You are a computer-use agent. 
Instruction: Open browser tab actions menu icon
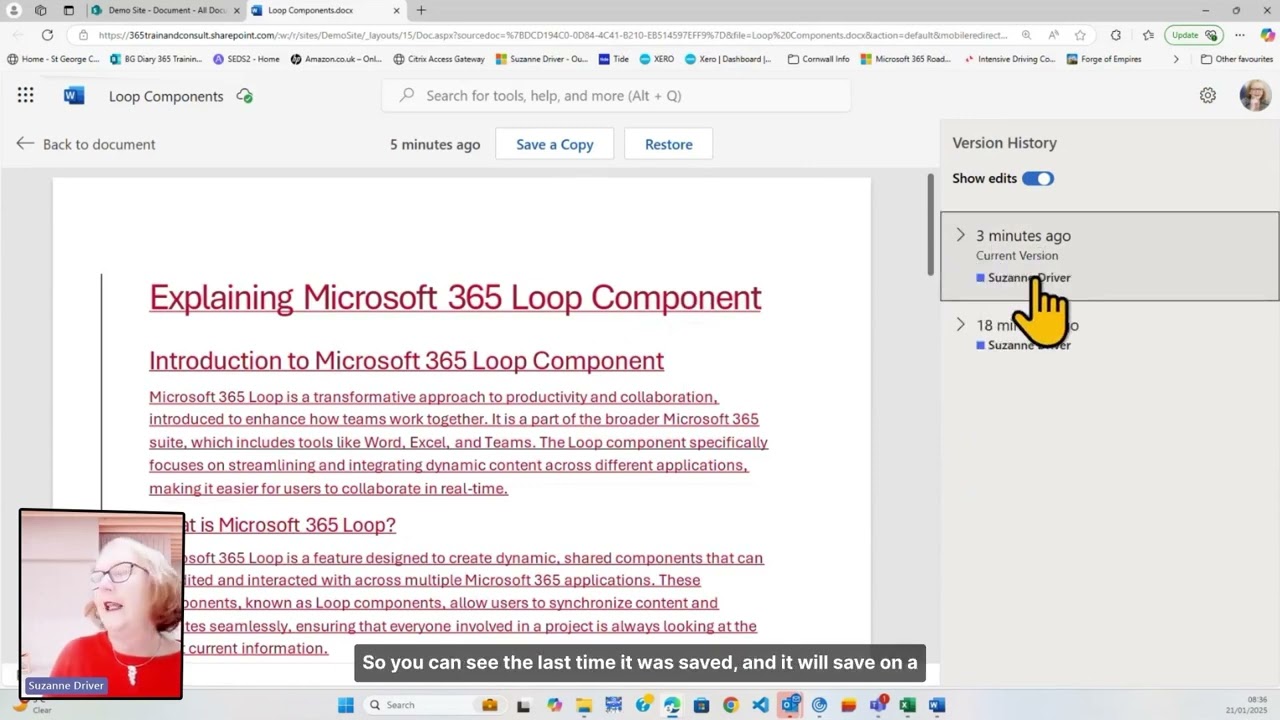pyautogui.click(x=68, y=10)
